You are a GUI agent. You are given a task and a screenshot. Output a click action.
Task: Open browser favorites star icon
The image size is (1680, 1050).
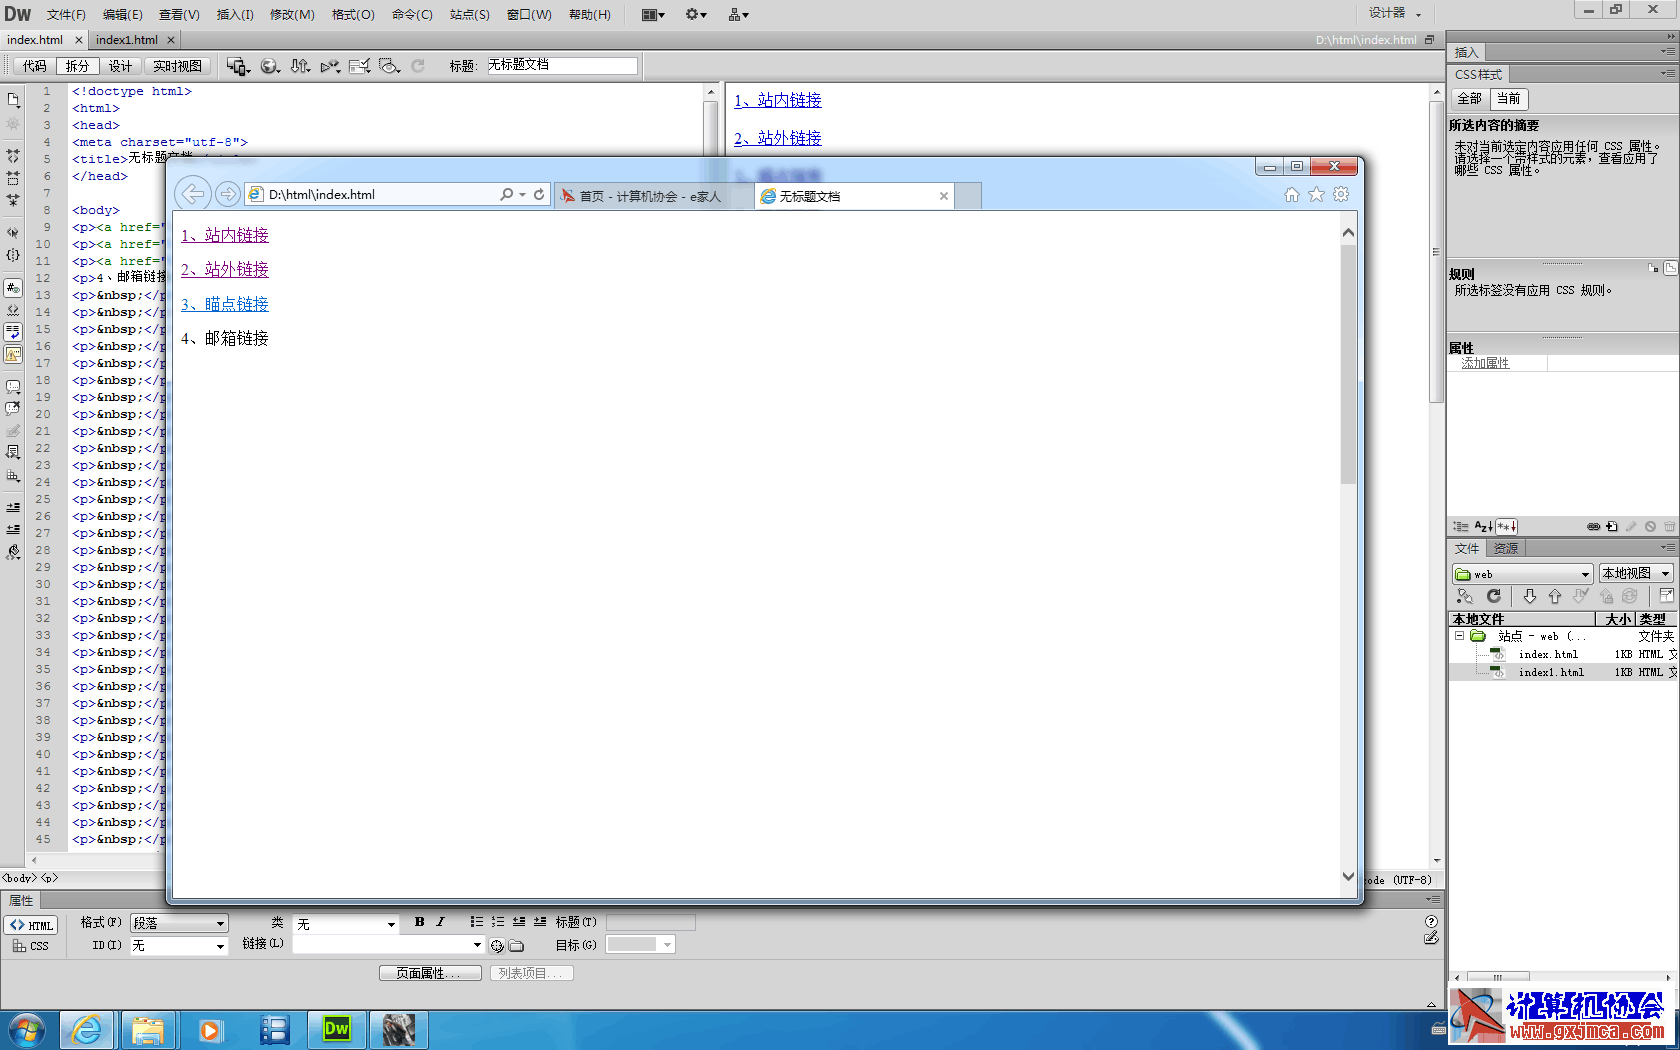[1317, 195]
